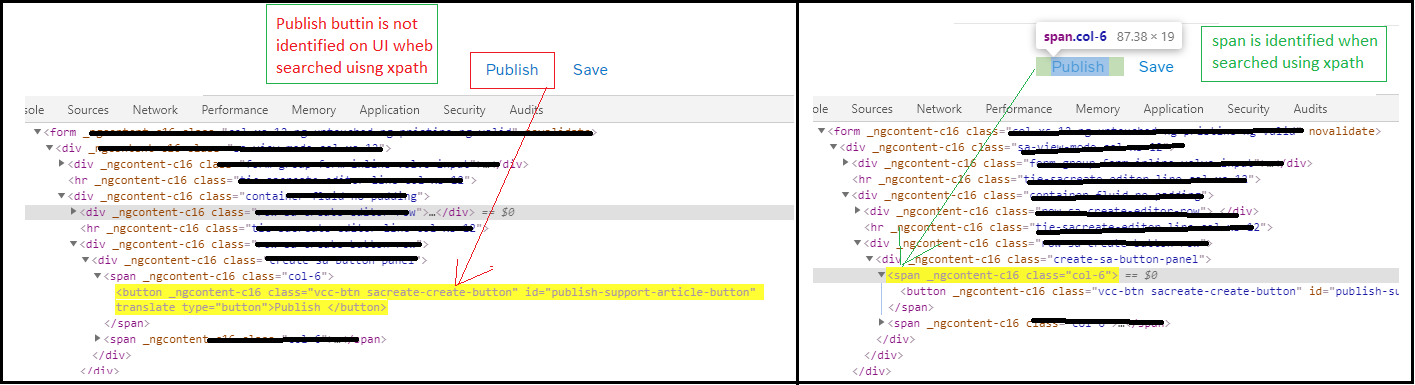Open Application tab in left DevTools screenshot
The image size is (1415, 385).
(x=389, y=110)
